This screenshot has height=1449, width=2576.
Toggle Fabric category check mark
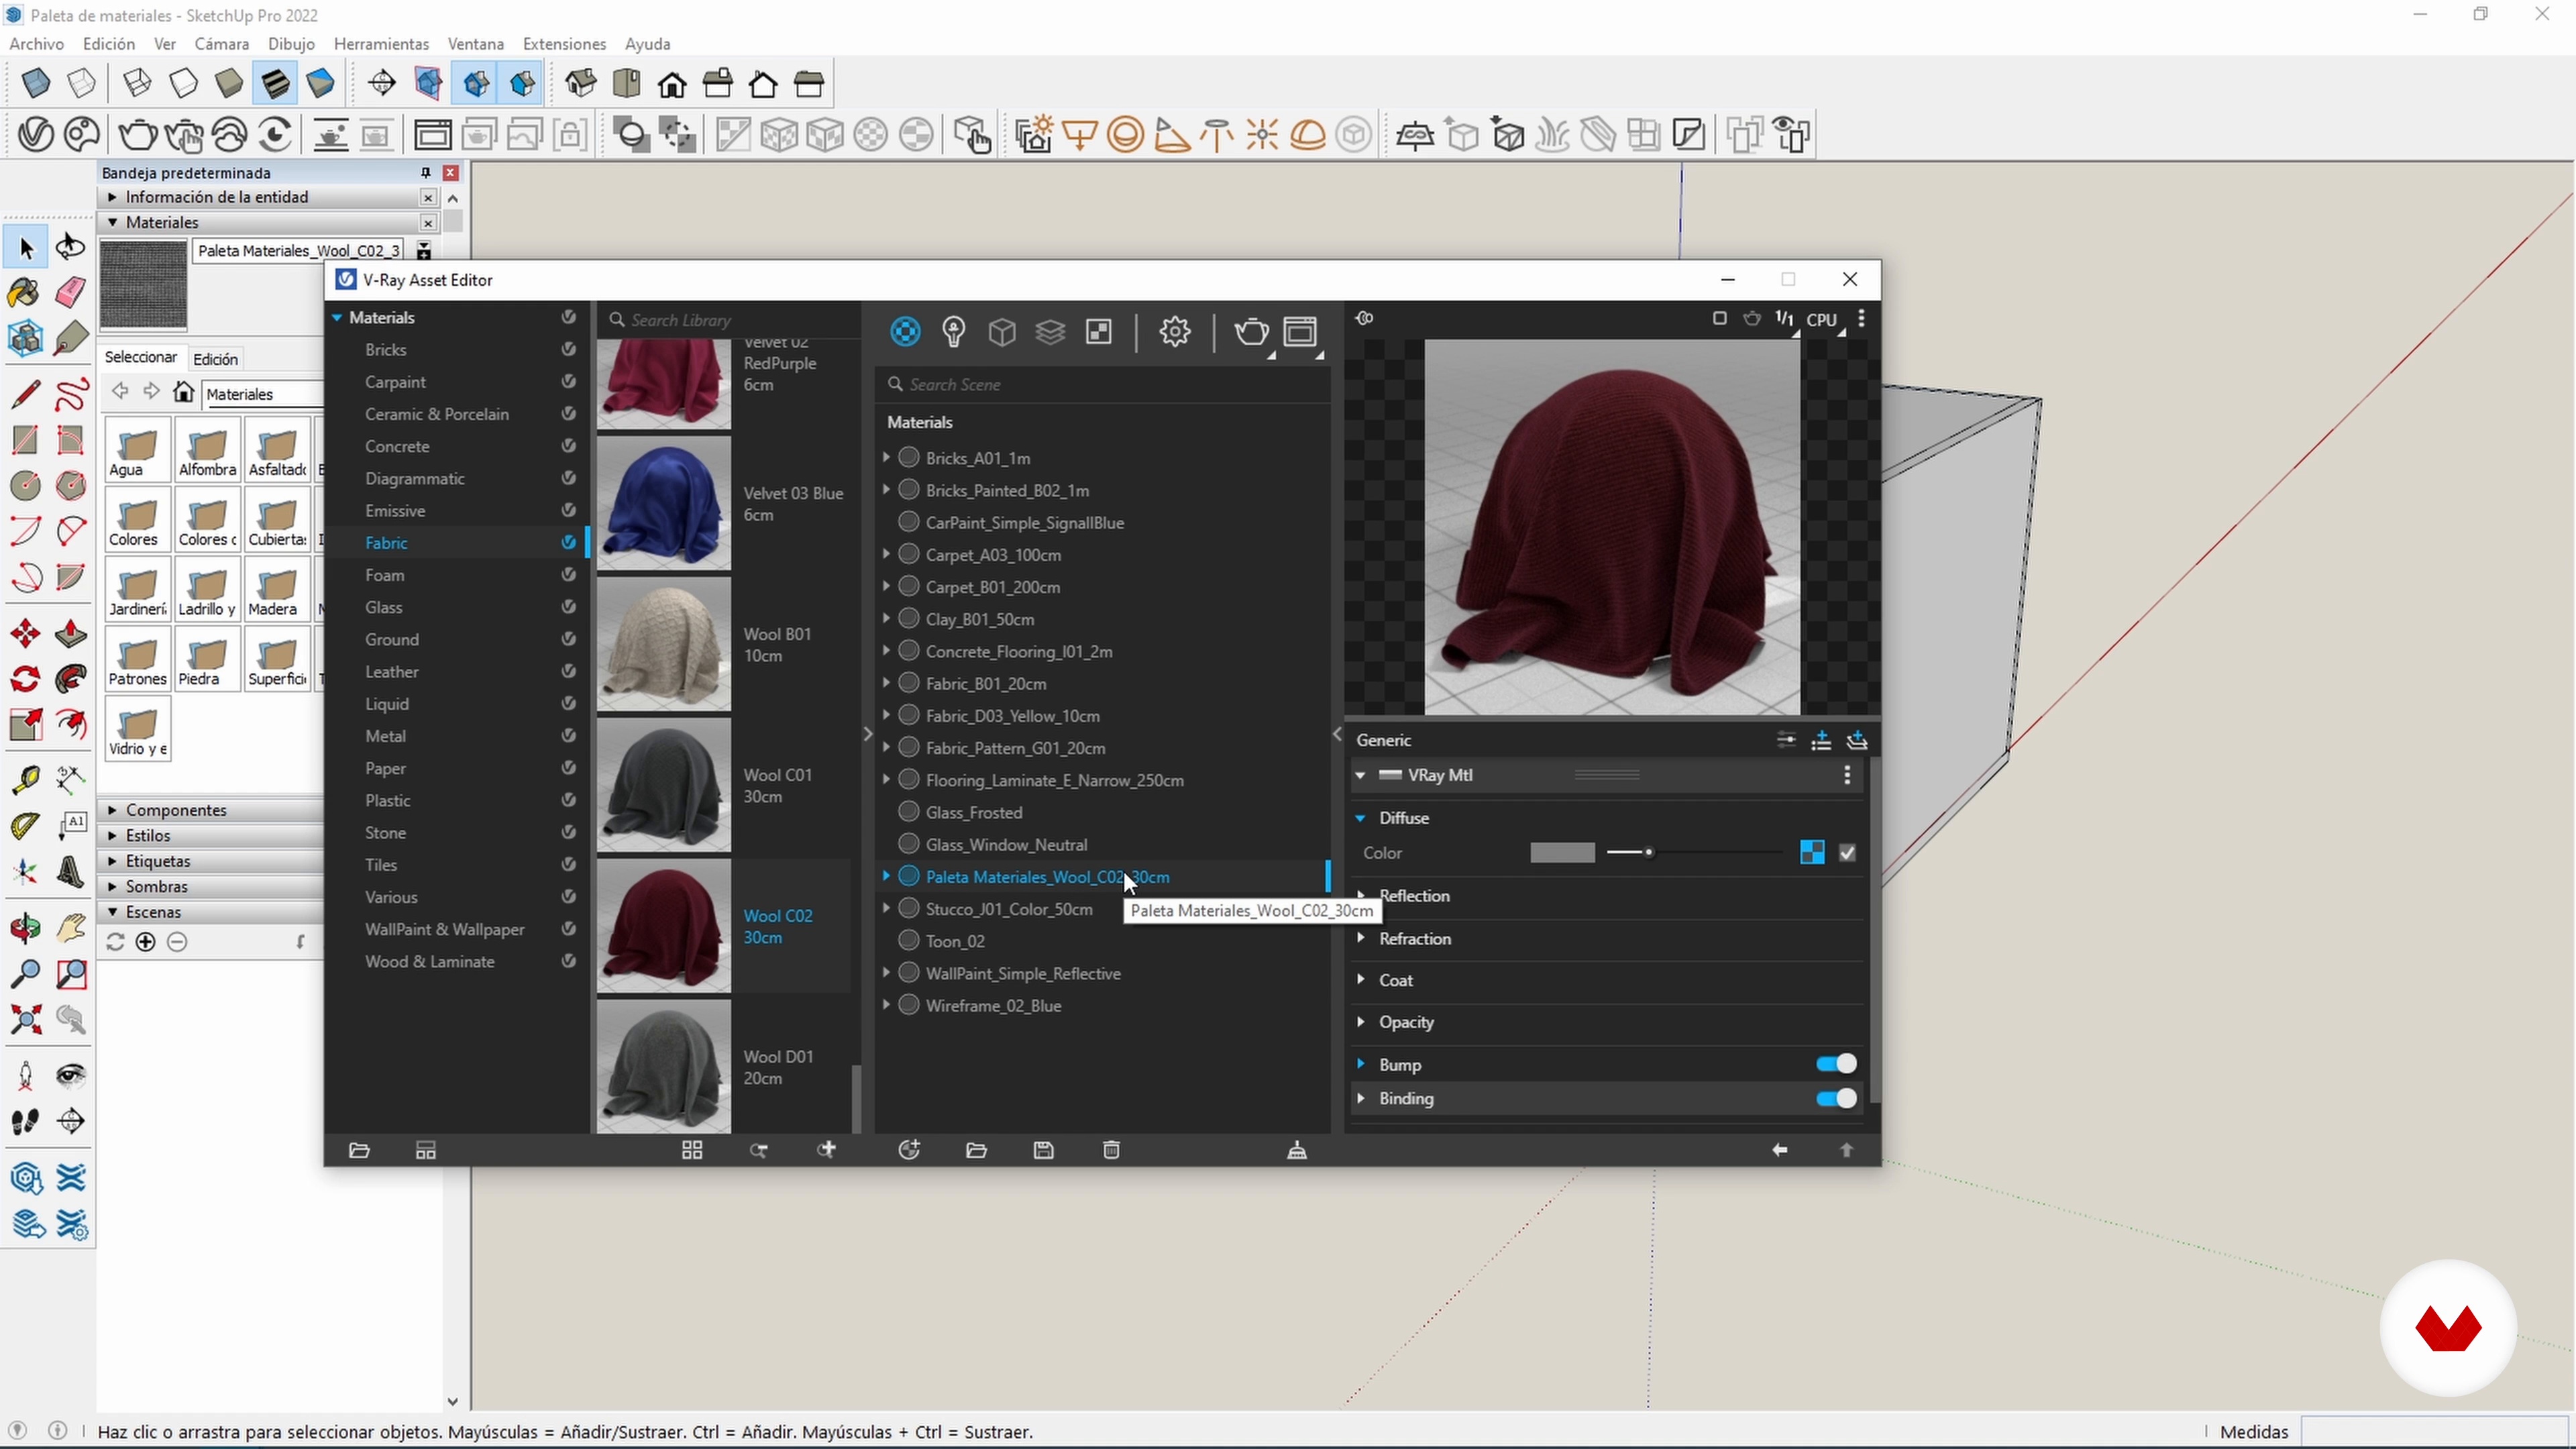pyautogui.click(x=568, y=542)
